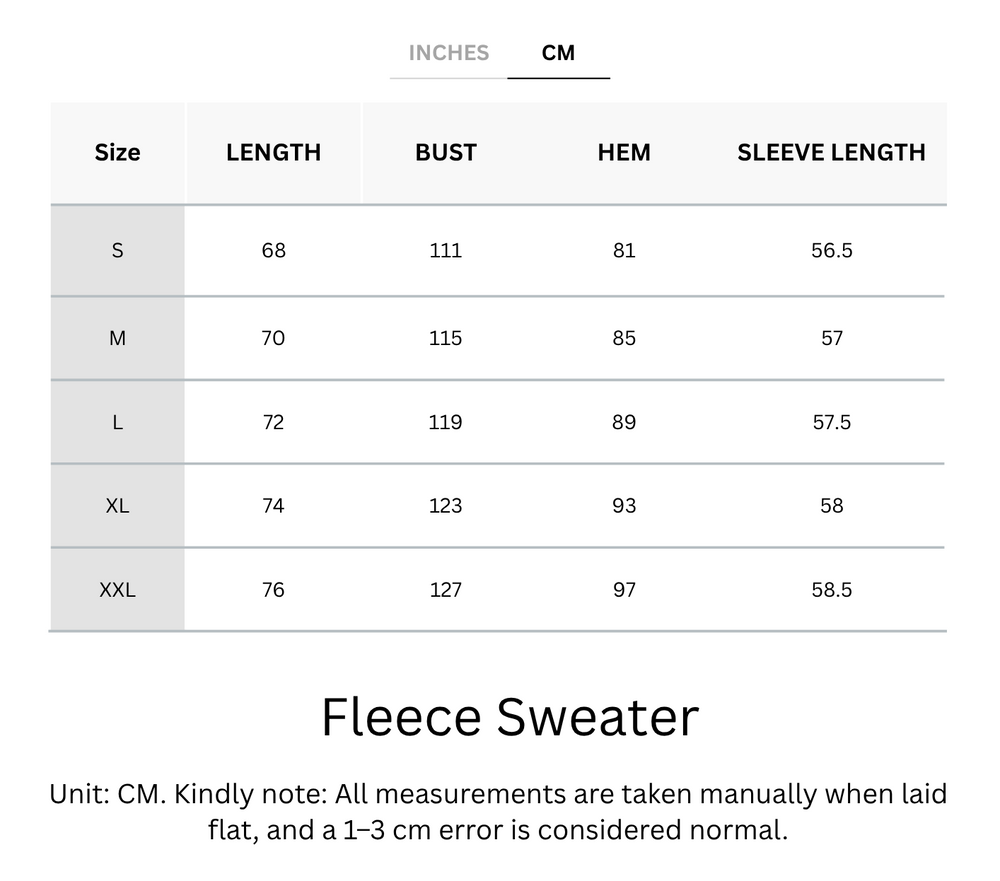This screenshot has width=1000, height=881.
Task: Click sleeve length value 58 for XL
Action: point(831,506)
